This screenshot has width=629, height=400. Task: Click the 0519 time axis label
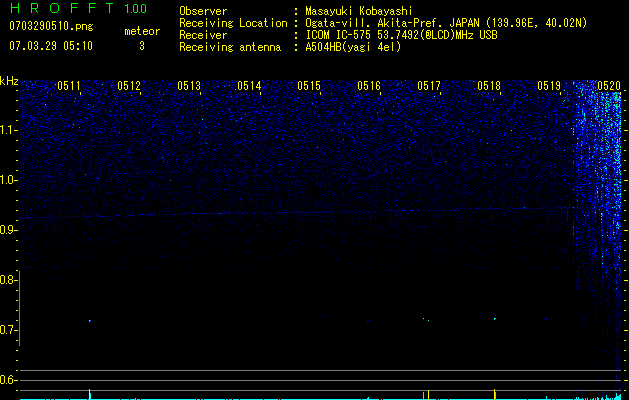click(x=549, y=85)
